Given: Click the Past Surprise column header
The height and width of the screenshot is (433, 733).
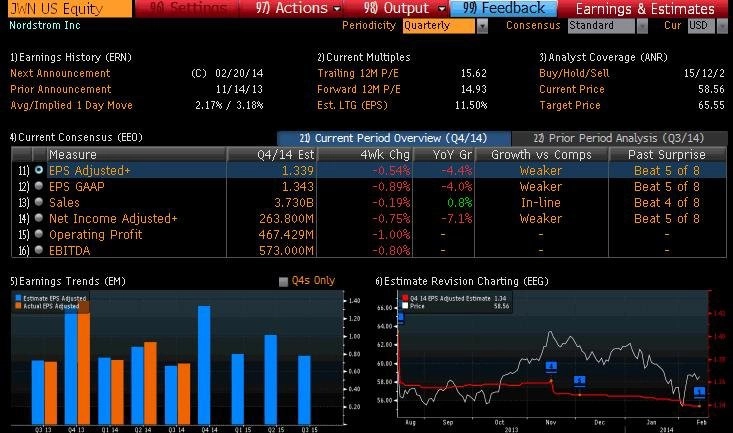Looking at the screenshot, I should pos(667,155).
